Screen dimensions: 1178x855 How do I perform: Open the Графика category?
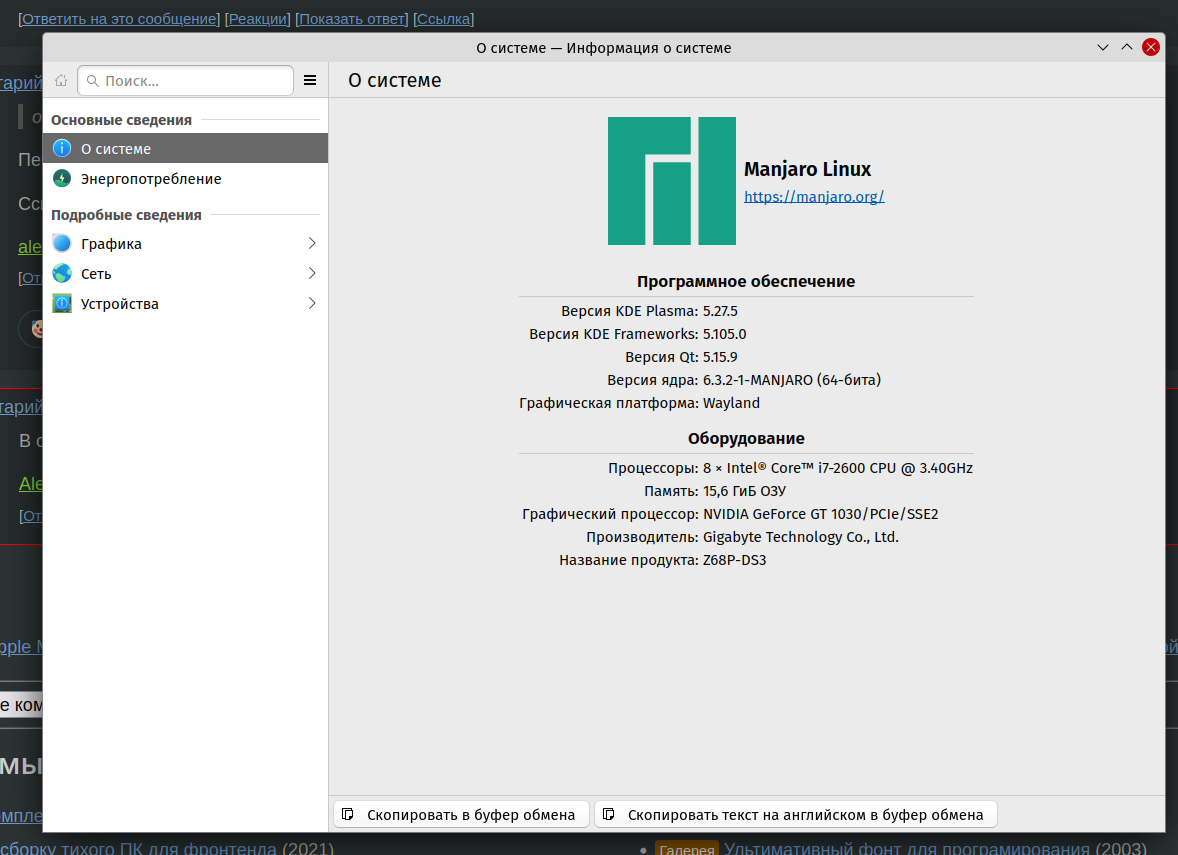tap(186, 243)
